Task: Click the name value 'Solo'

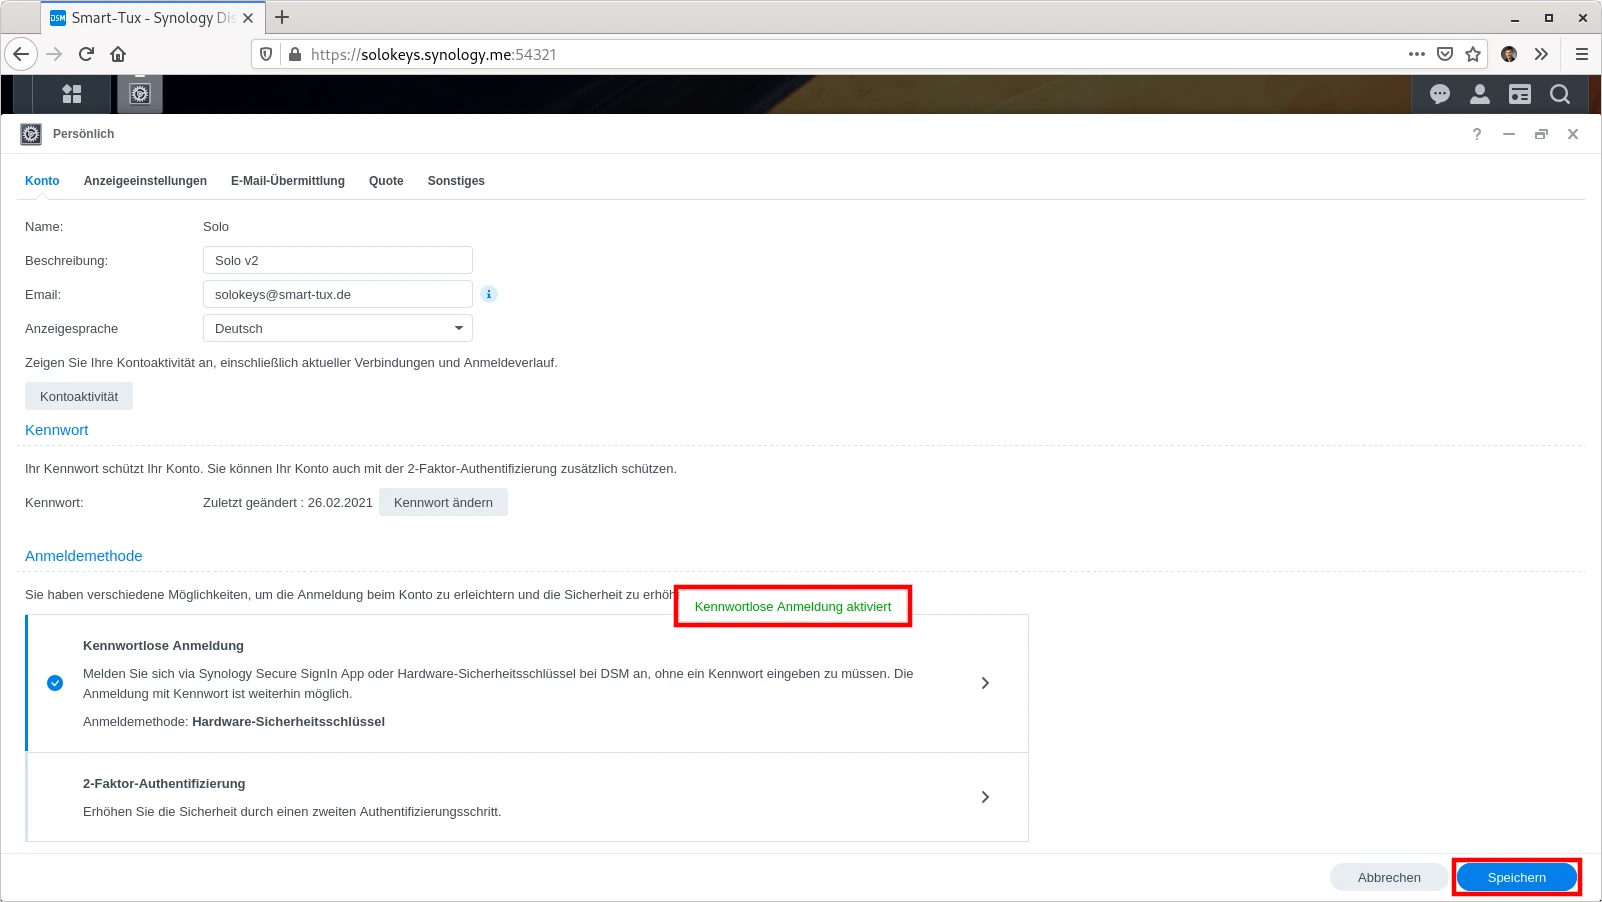Action: coord(216,227)
